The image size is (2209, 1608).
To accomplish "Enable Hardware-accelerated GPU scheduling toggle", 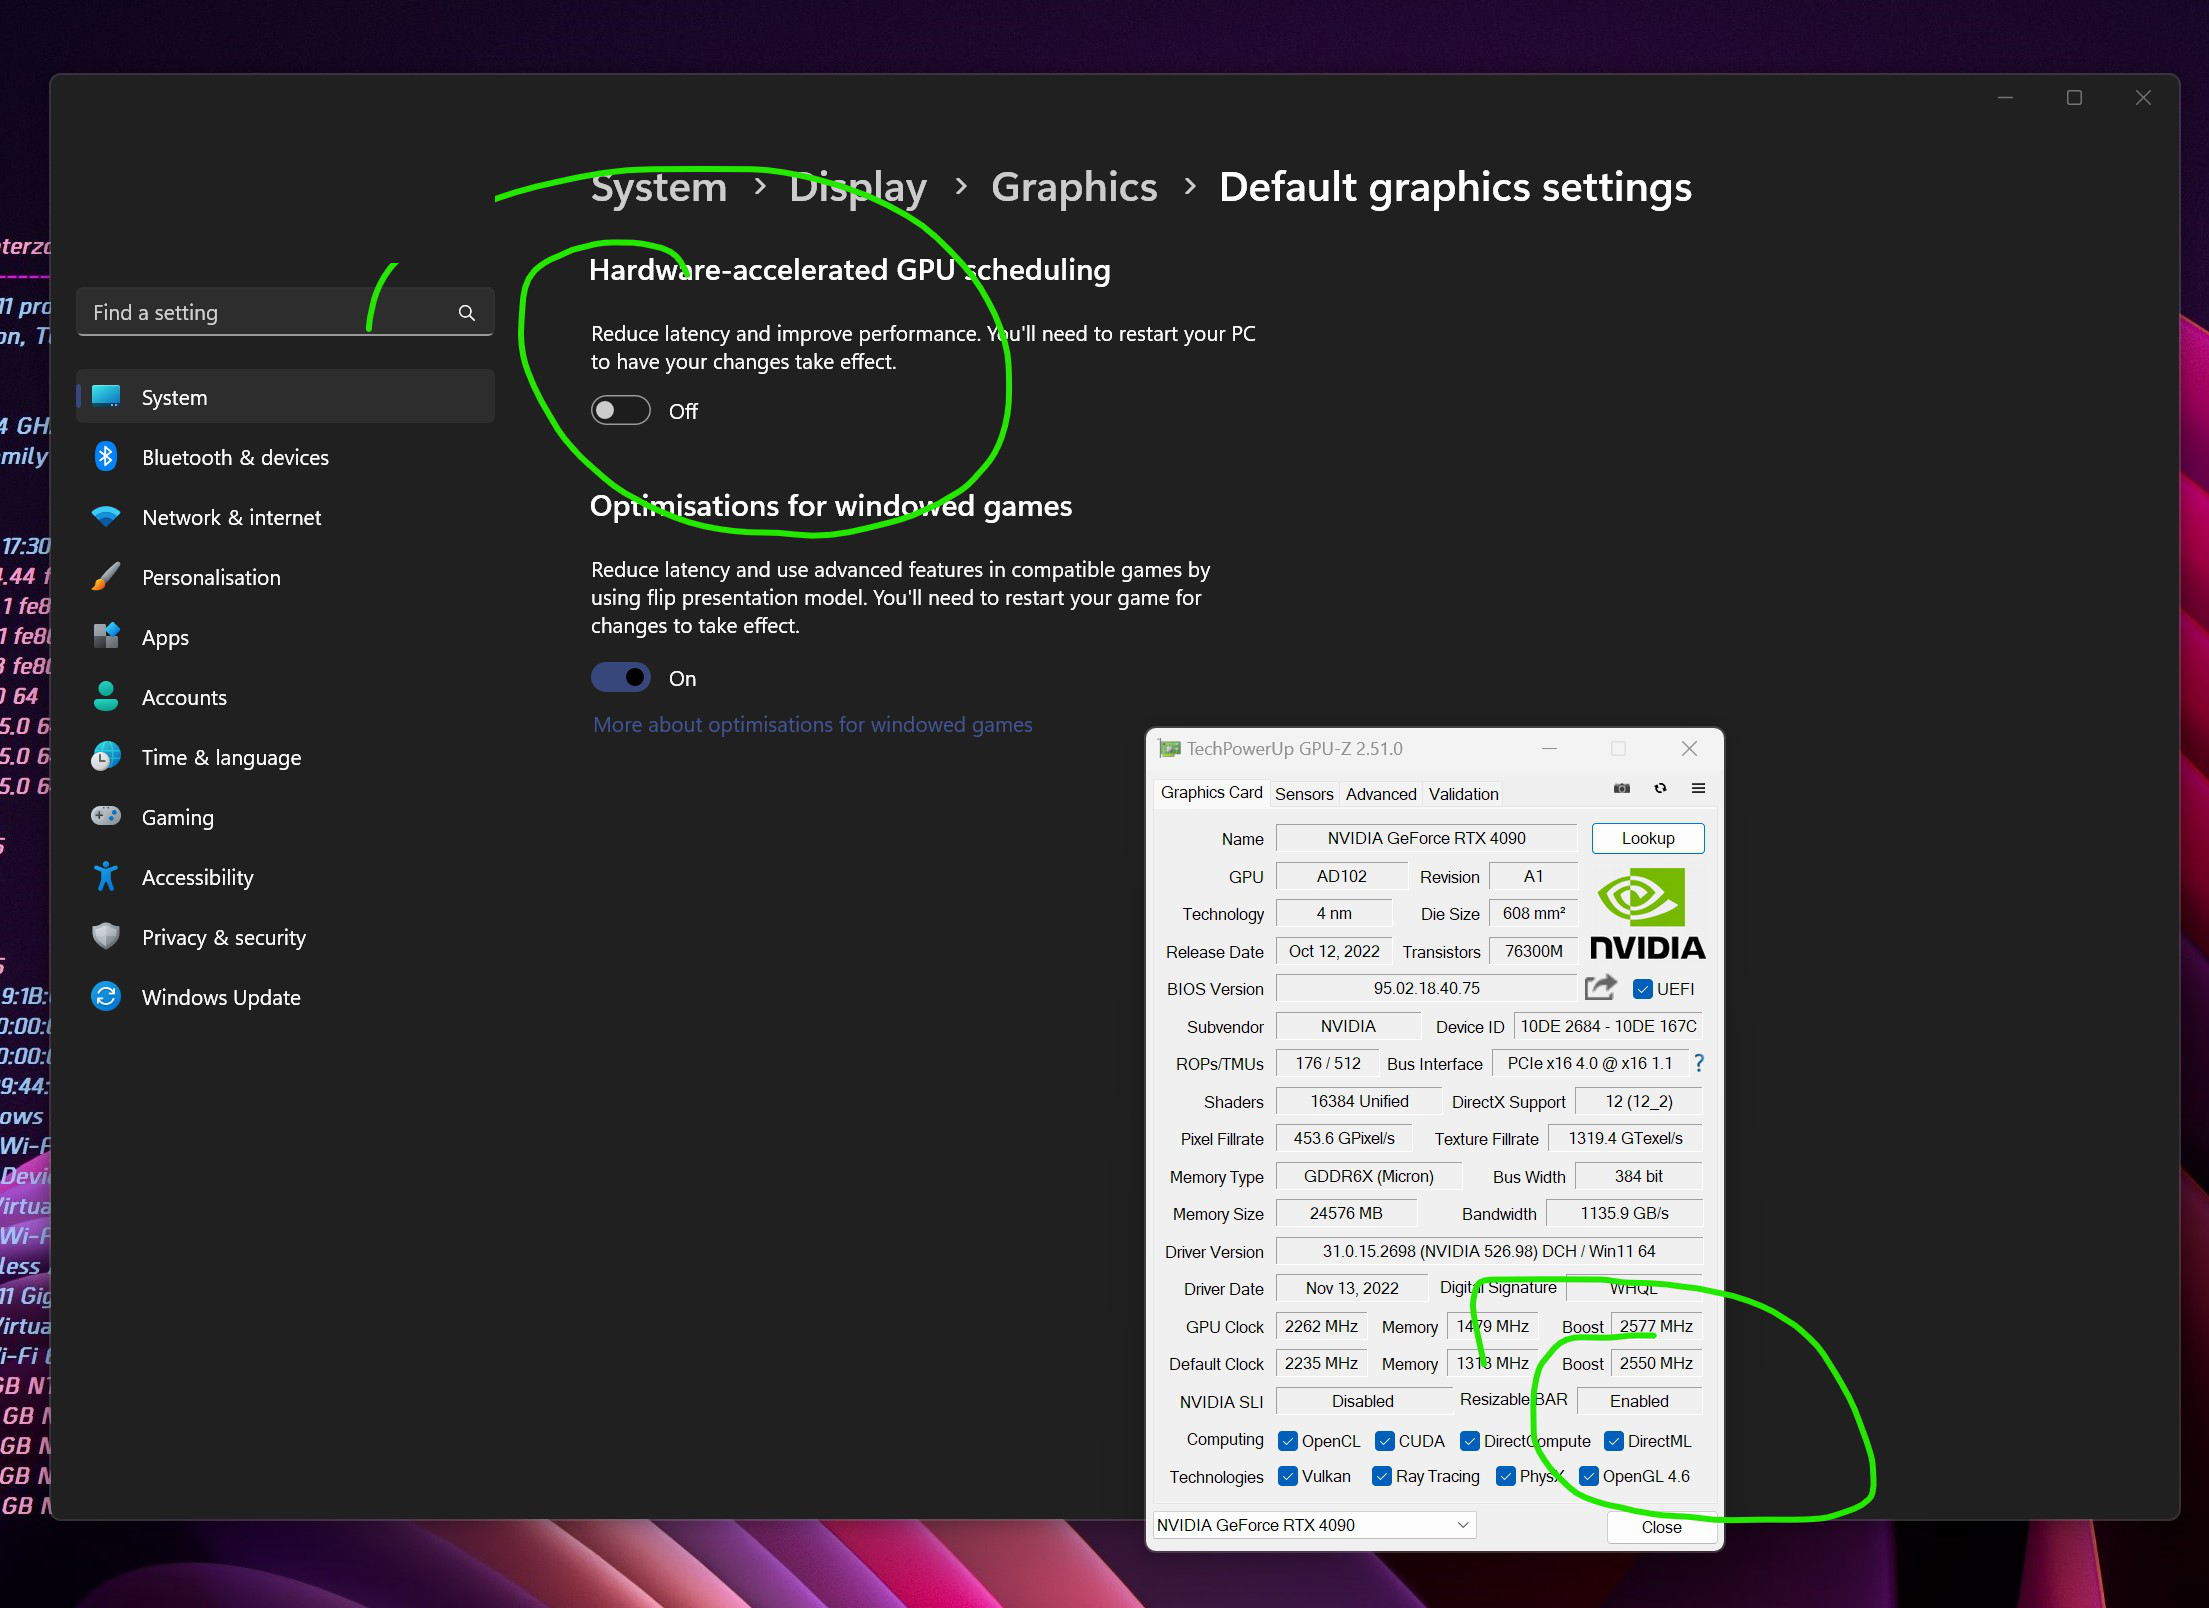I will pos(620,410).
